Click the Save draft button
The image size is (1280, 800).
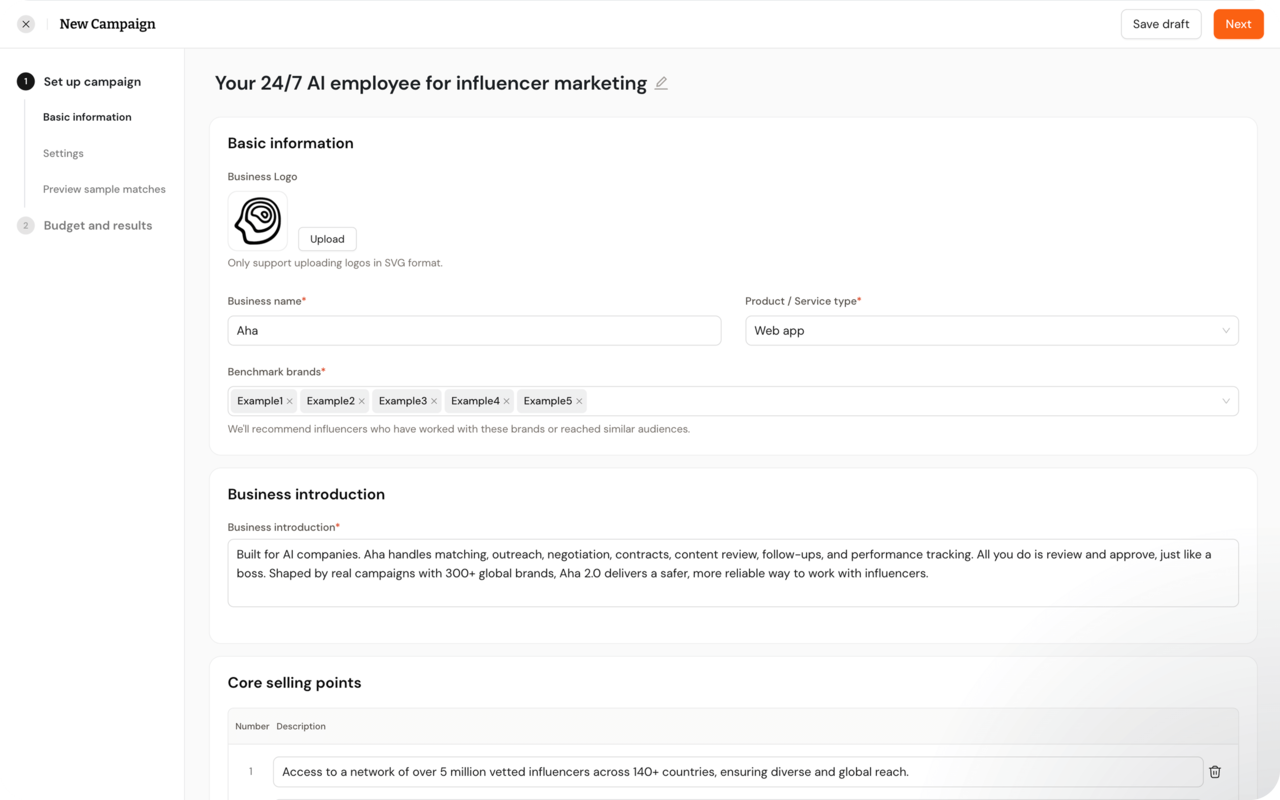1160,24
